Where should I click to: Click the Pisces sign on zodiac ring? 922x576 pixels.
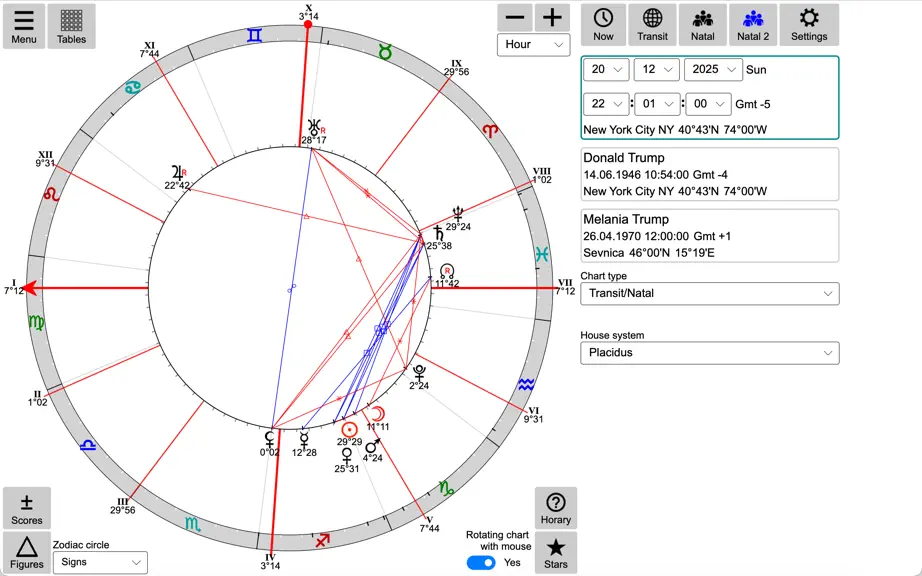coord(542,253)
